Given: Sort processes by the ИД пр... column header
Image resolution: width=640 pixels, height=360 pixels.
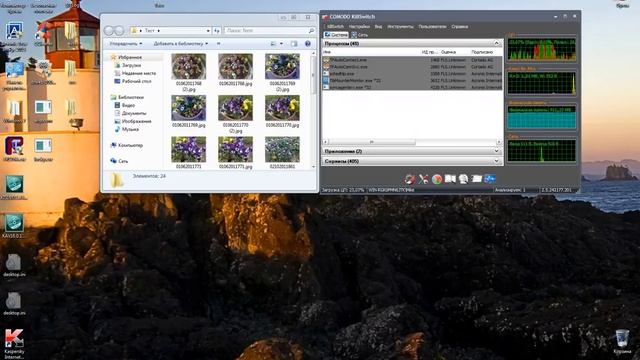Looking at the screenshot, I should click(429, 52).
